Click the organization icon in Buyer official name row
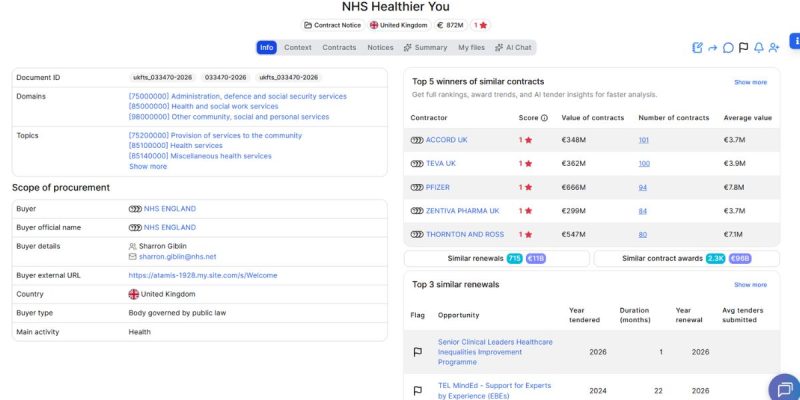 [135, 228]
